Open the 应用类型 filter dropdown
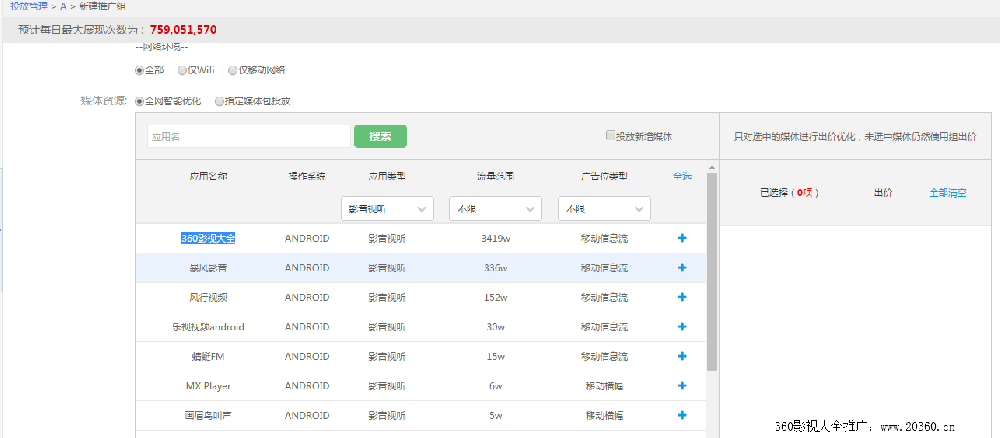Image resolution: width=1000 pixels, height=438 pixels. point(387,209)
